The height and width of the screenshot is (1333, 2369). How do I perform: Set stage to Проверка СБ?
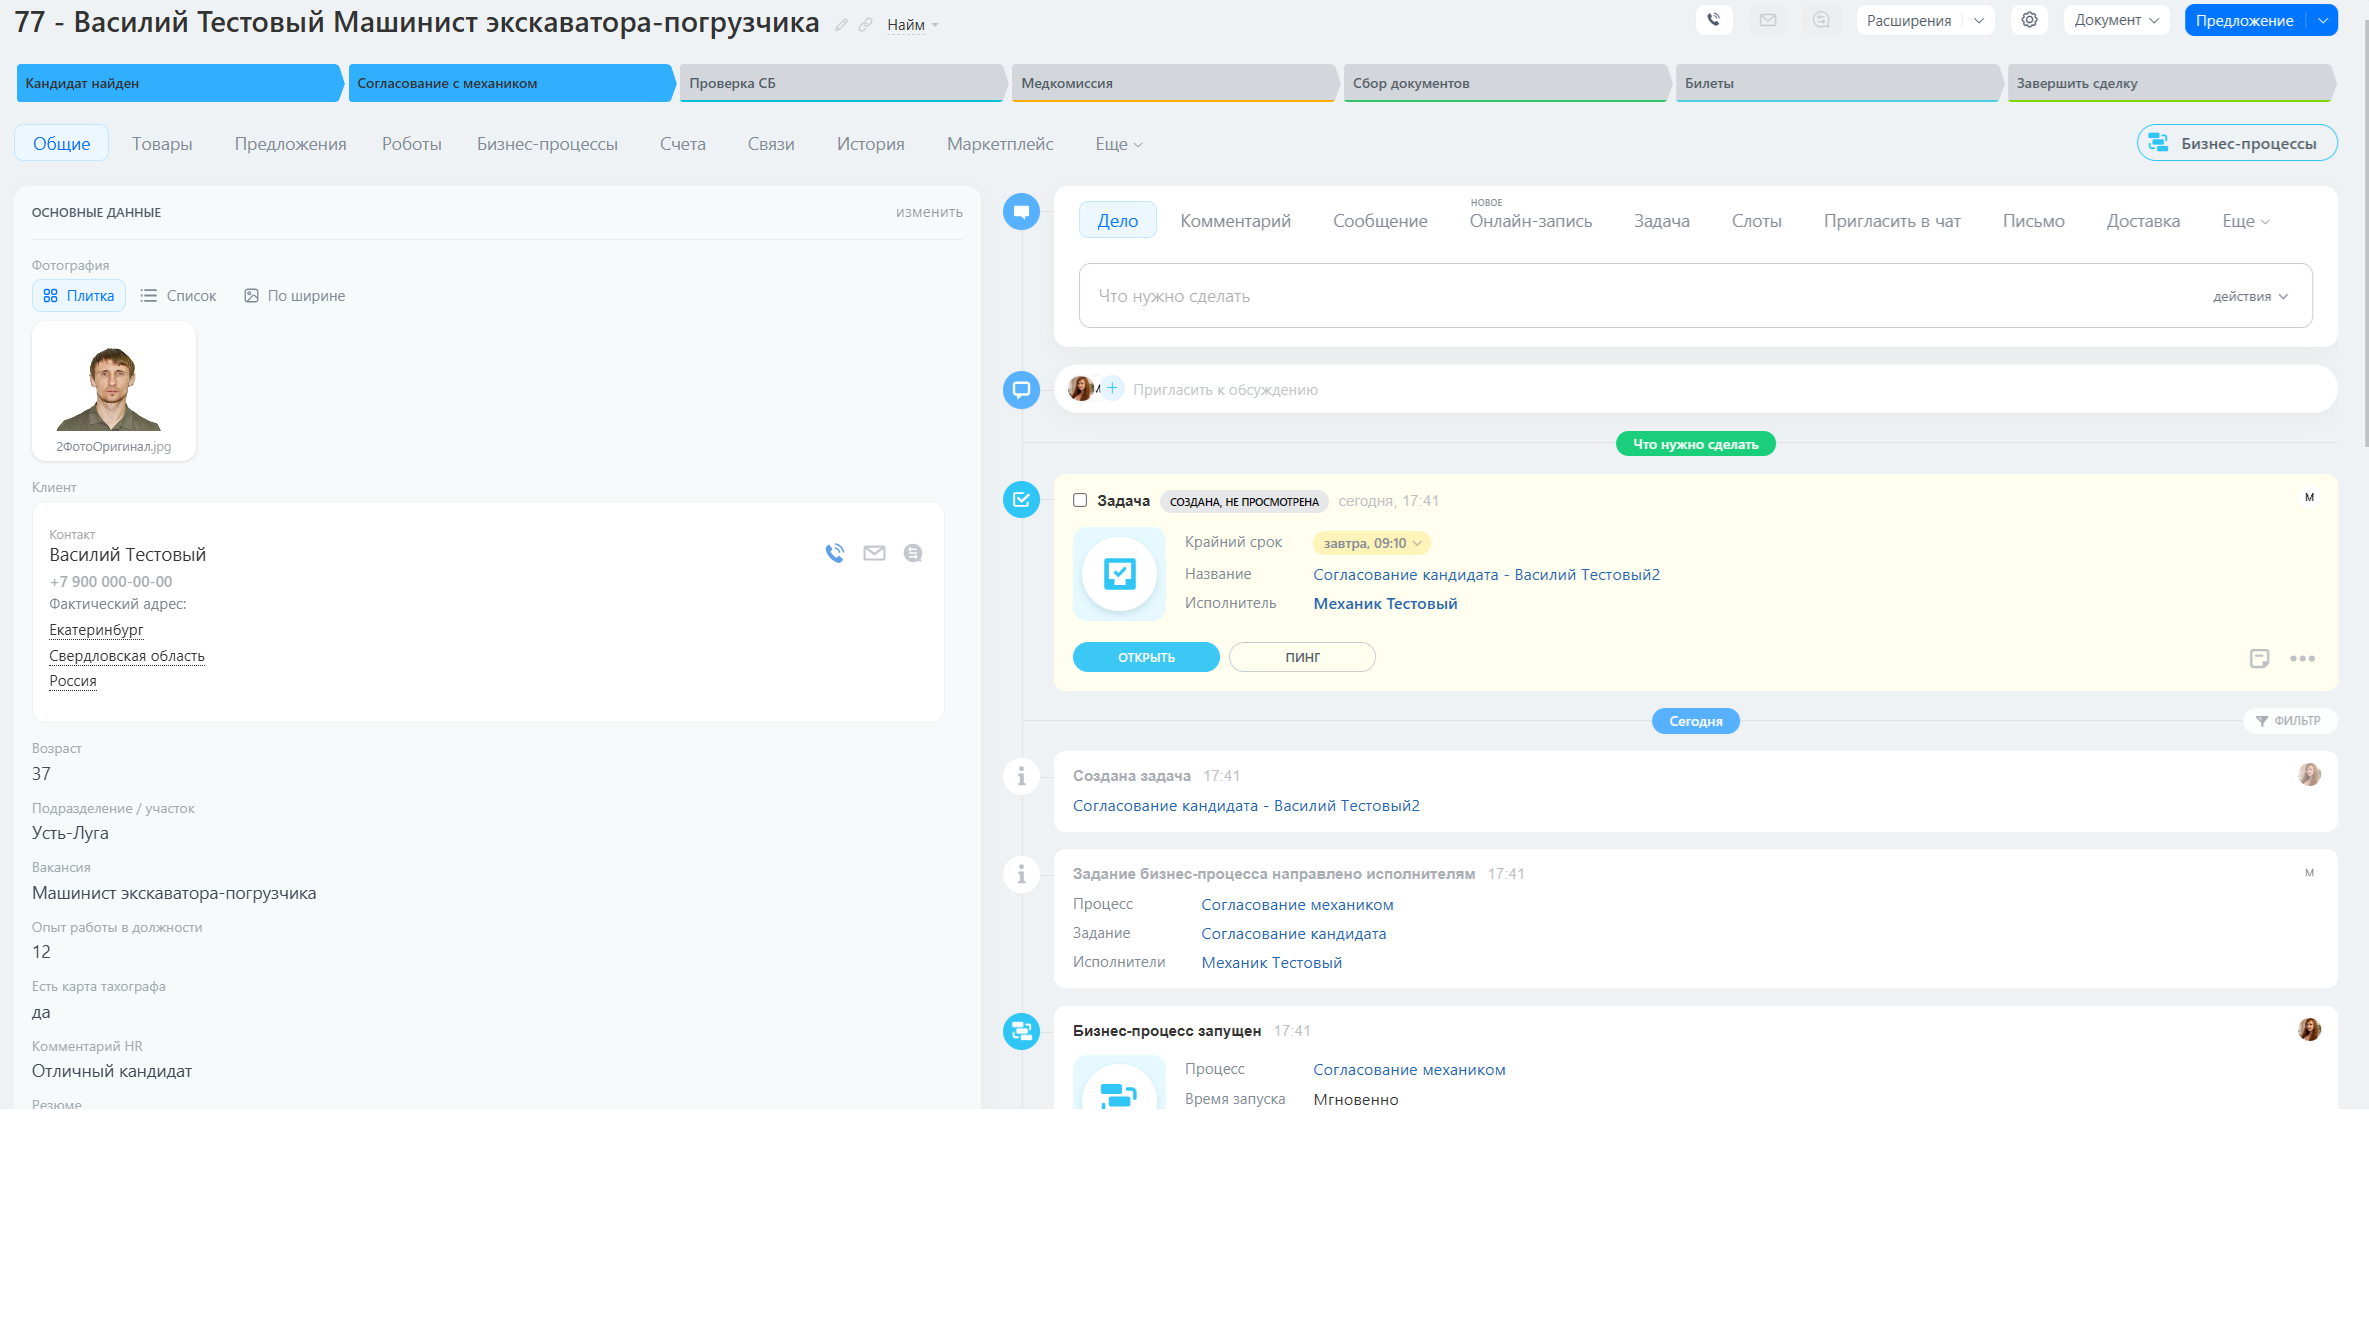click(840, 83)
